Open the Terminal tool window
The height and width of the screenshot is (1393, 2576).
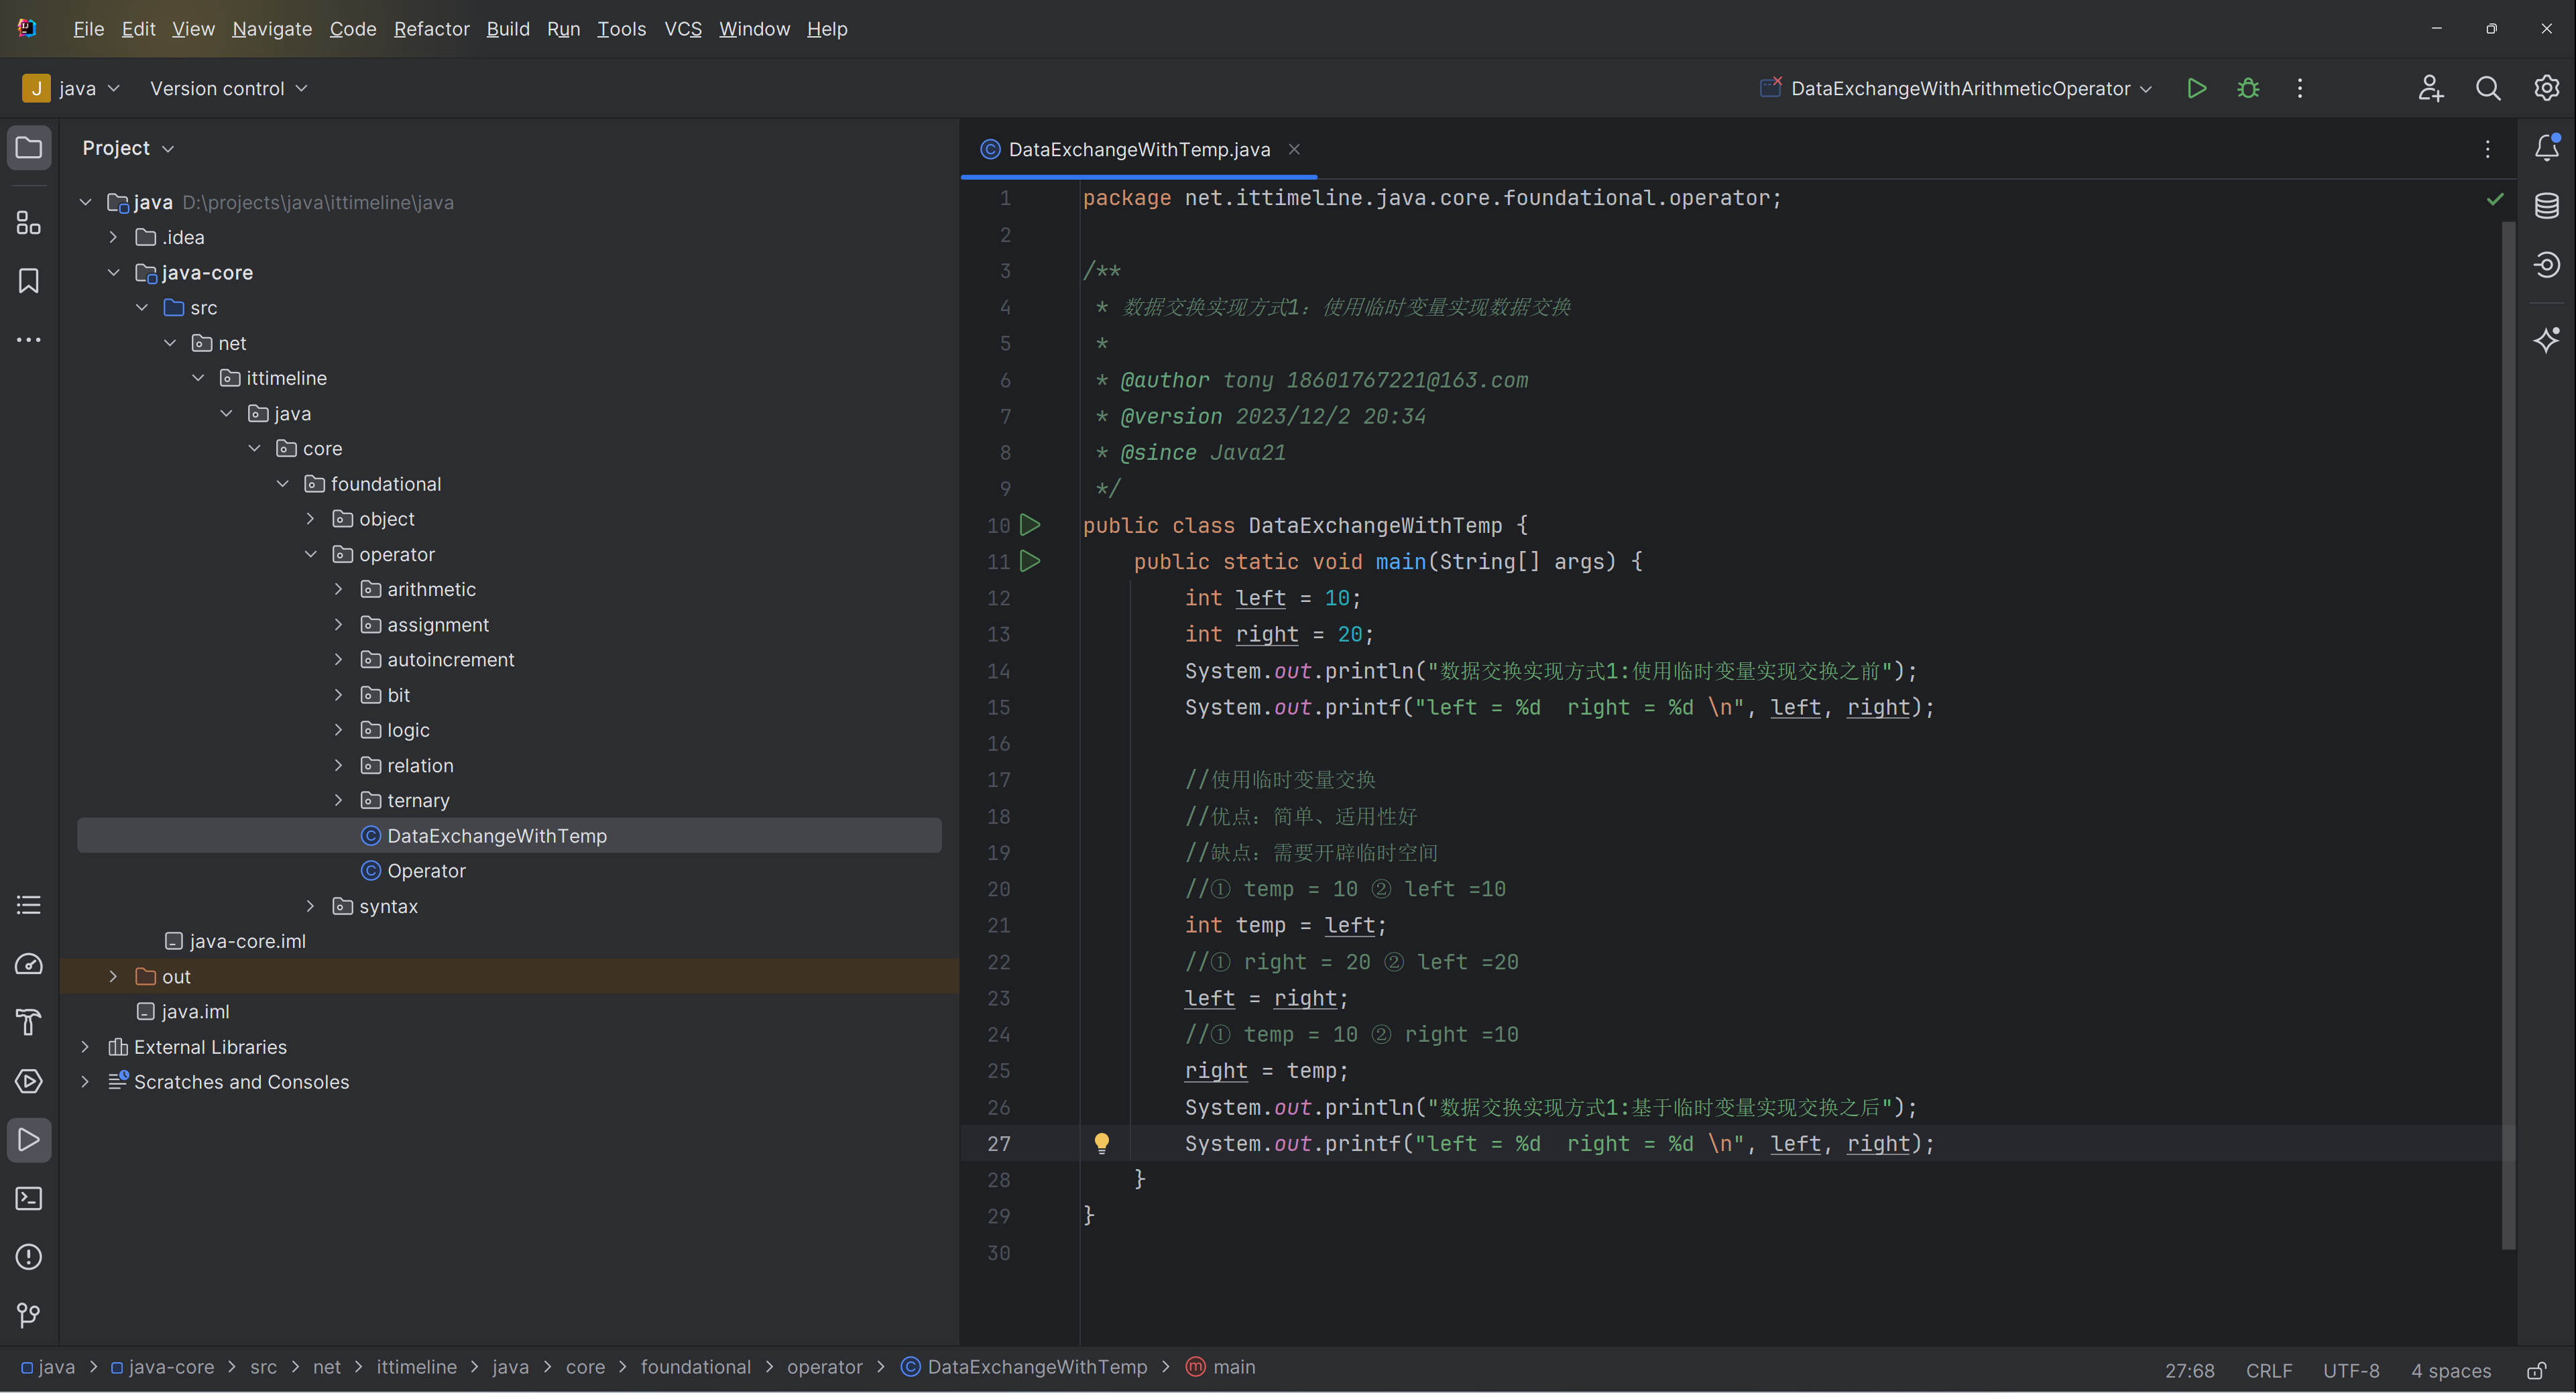tap(29, 1198)
